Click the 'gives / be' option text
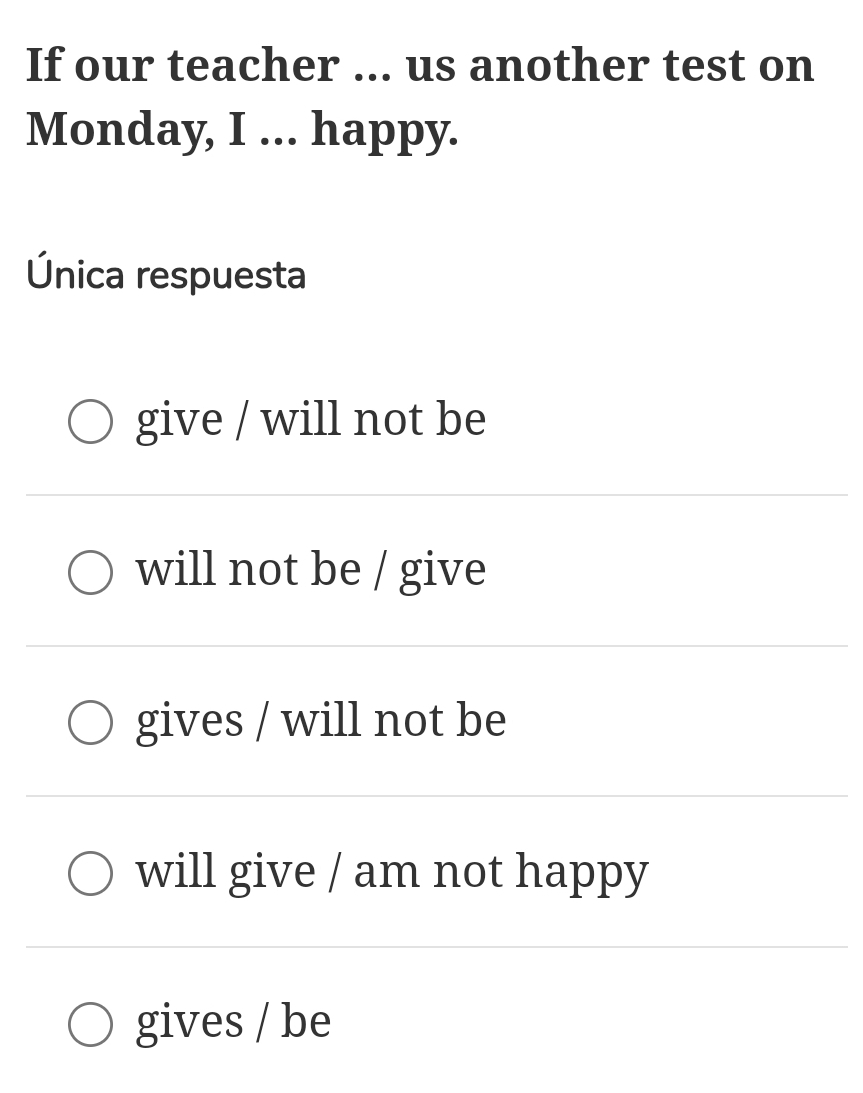 click(233, 1022)
